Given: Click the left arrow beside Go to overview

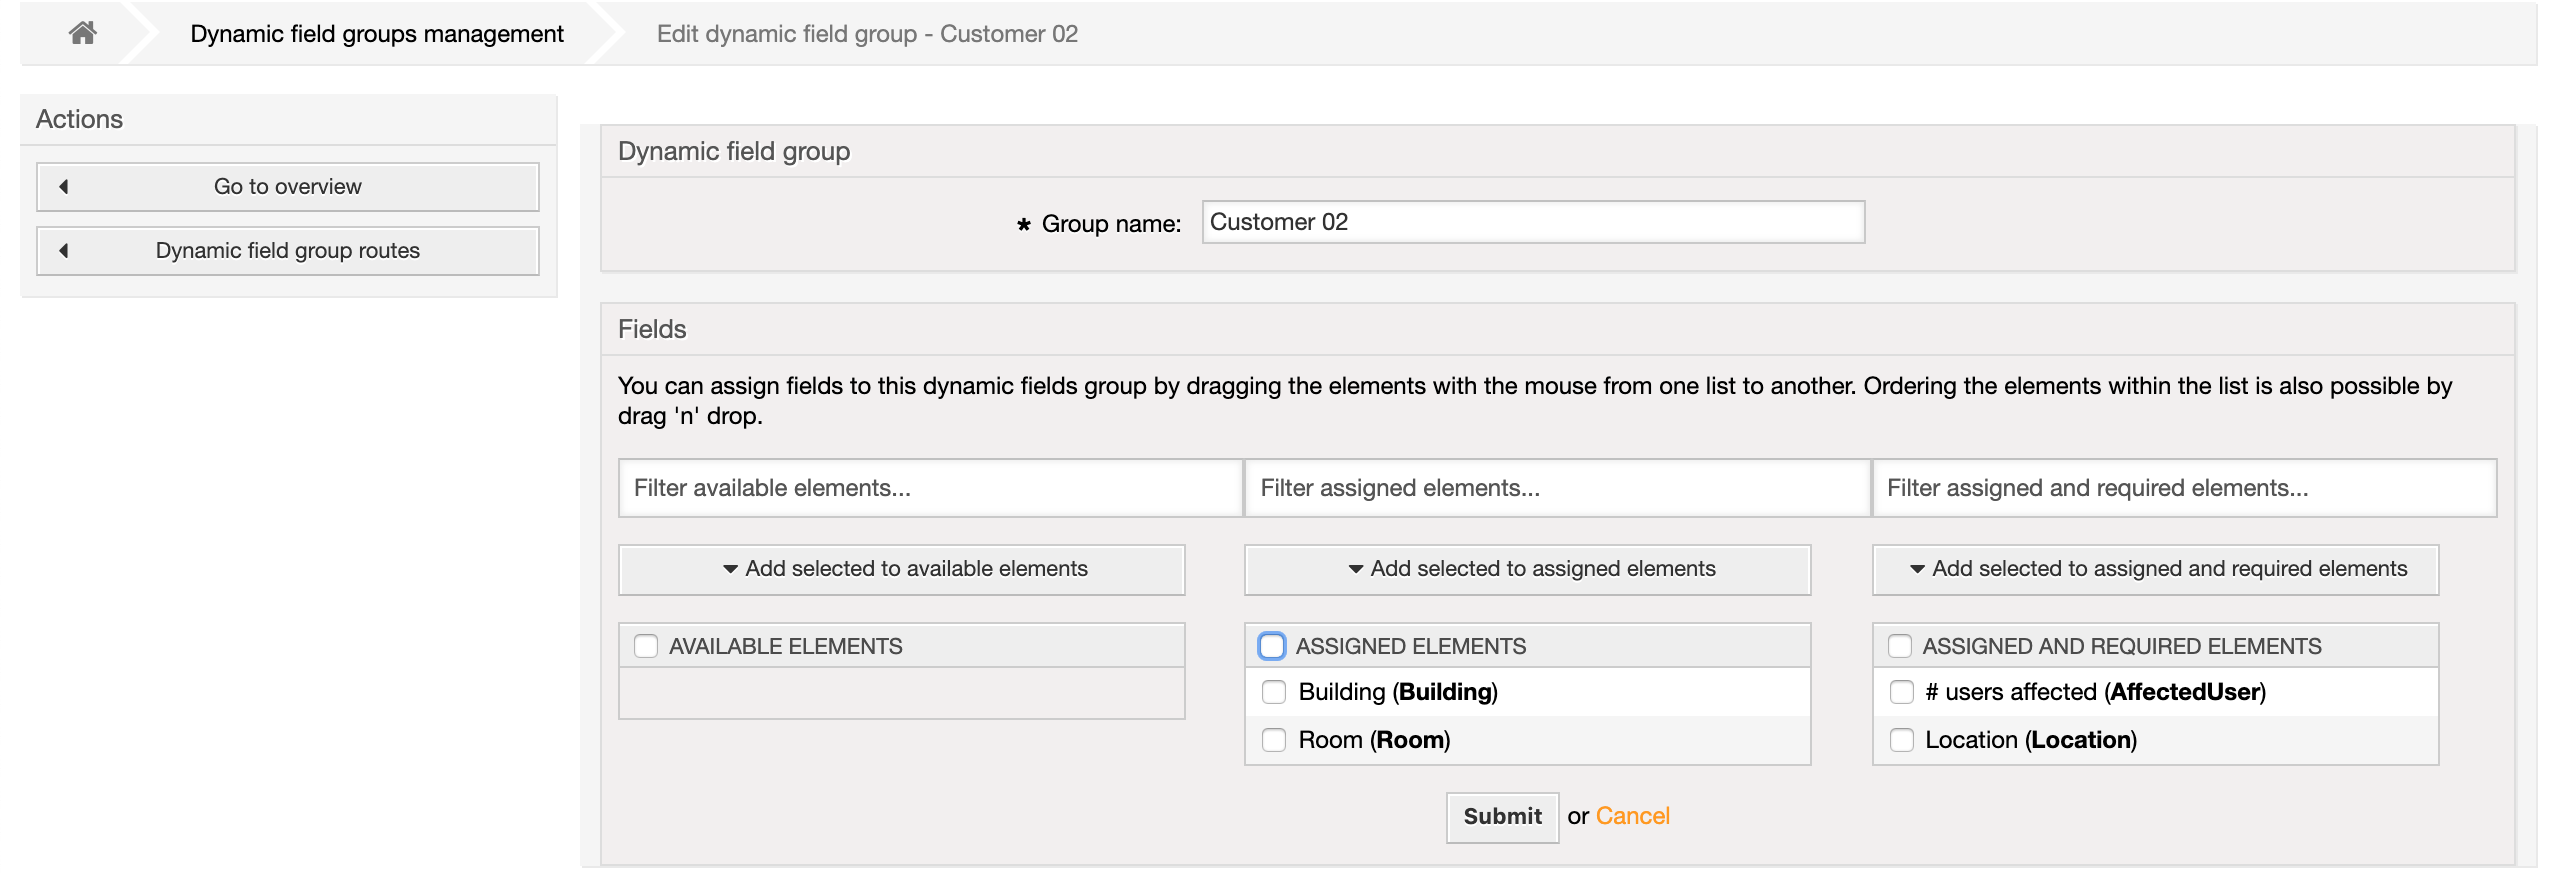Looking at the screenshot, I should pos(64,187).
